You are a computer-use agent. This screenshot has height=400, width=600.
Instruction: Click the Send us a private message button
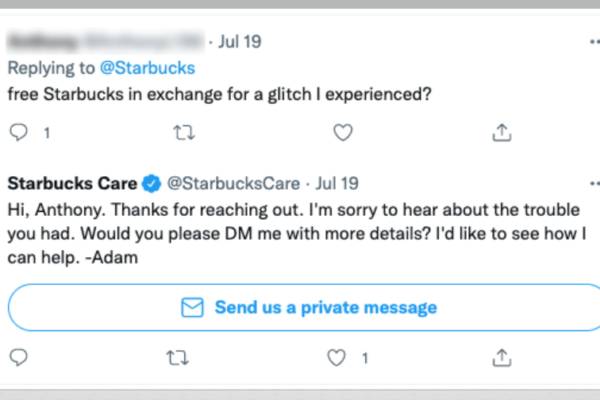click(304, 307)
